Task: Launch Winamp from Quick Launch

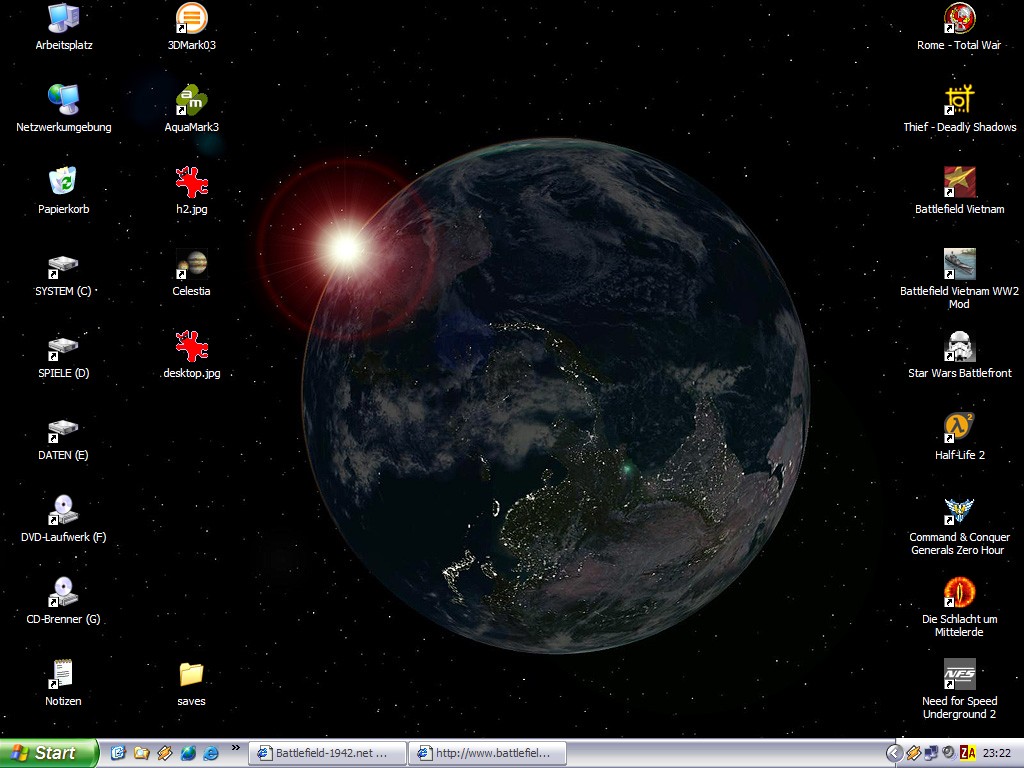Action: (x=165, y=753)
